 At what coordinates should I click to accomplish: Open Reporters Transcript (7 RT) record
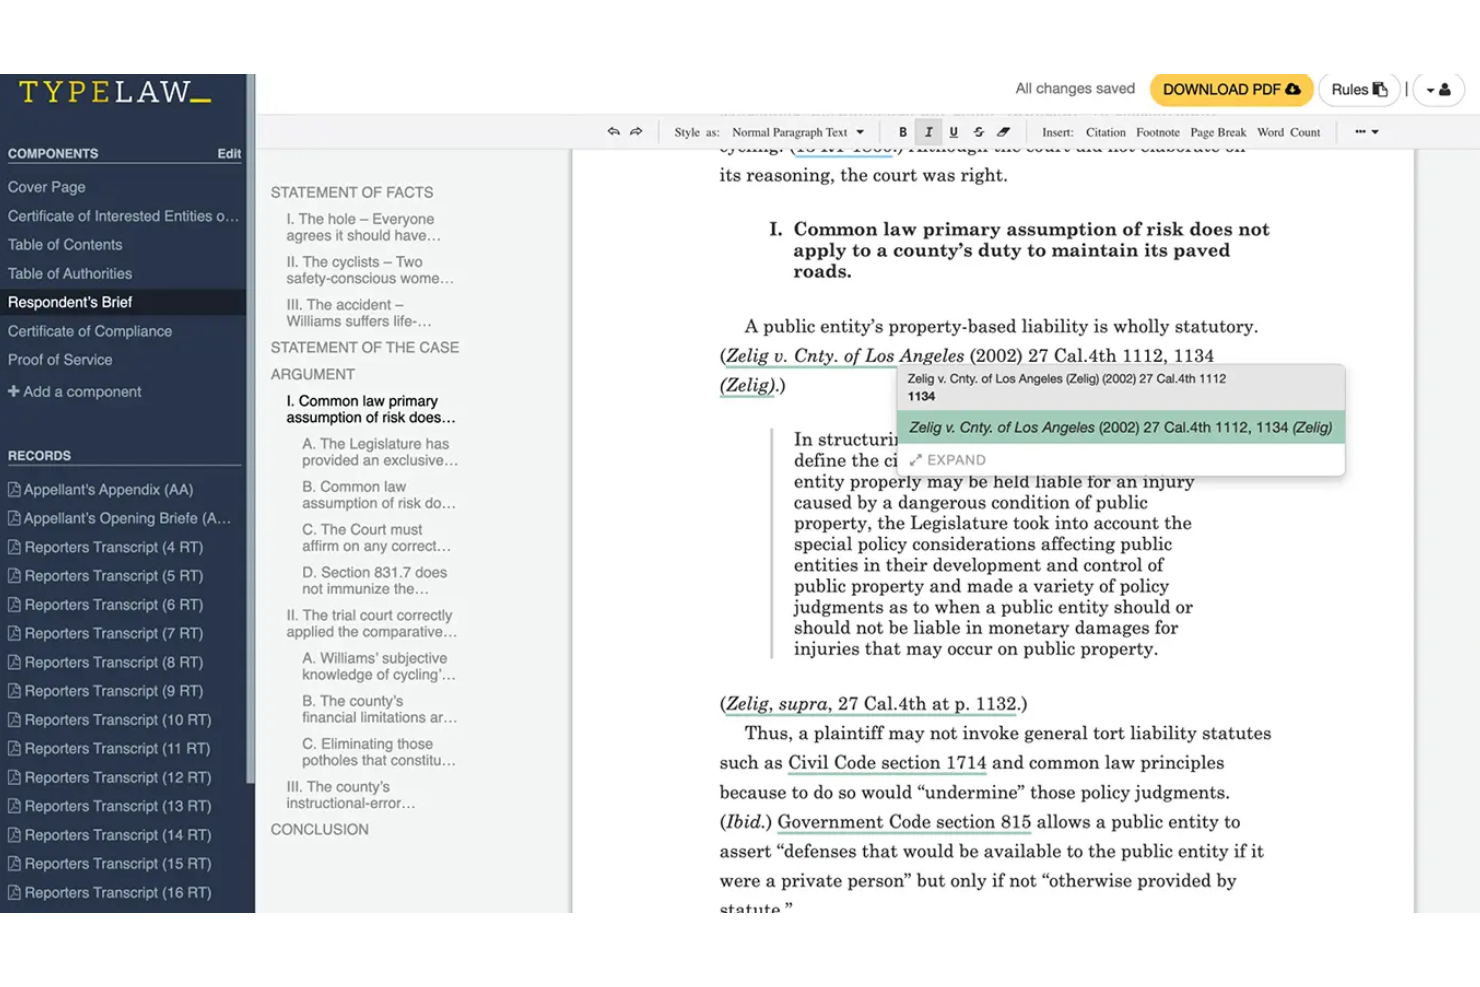[x=105, y=634]
